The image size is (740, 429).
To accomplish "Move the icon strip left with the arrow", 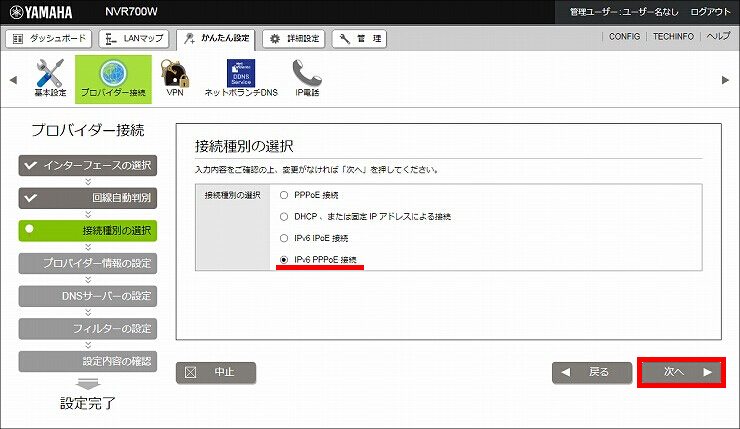I will click(x=13, y=80).
